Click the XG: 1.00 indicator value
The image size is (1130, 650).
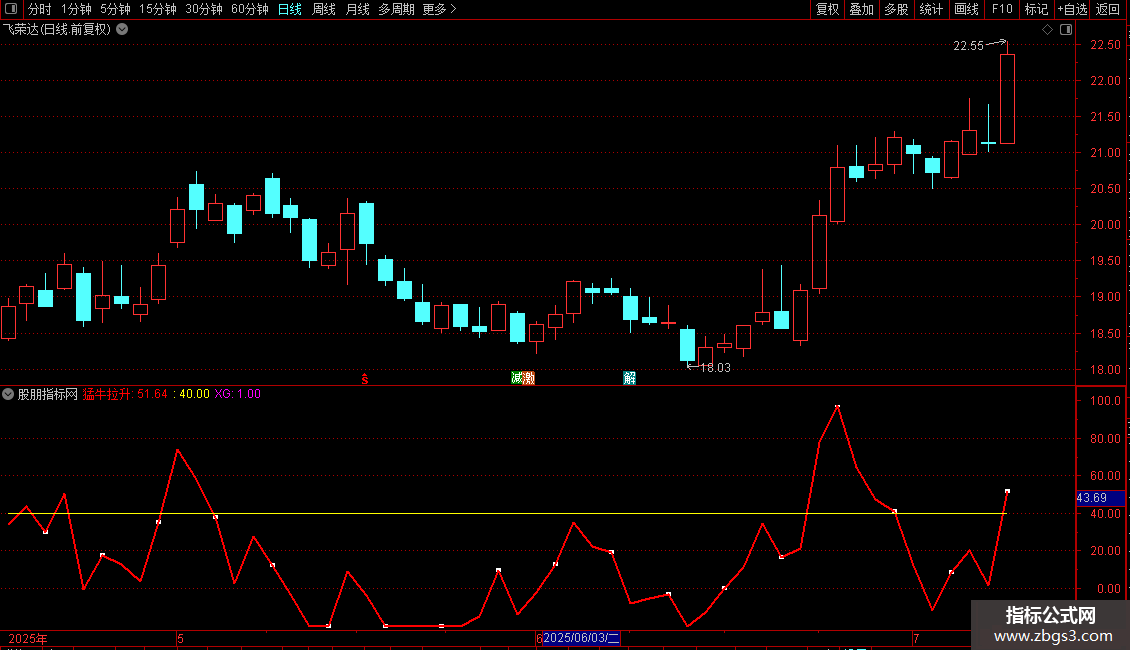[x=238, y=394]
